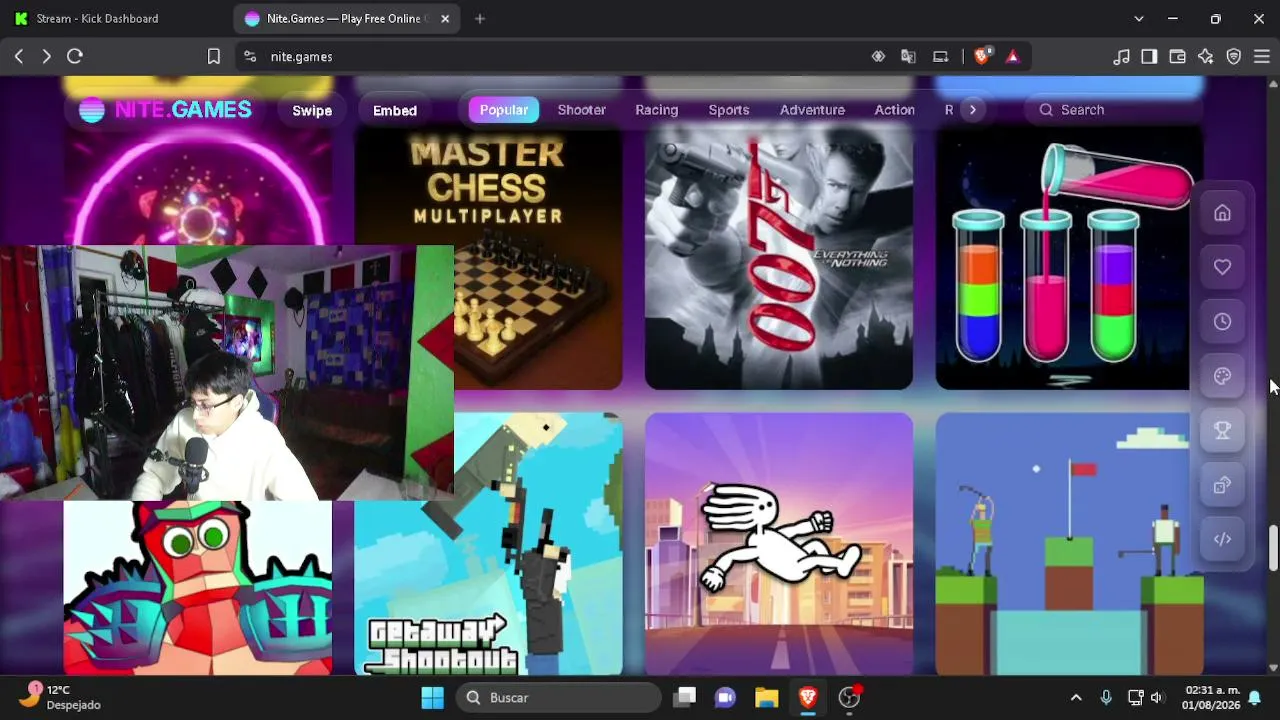Show recently played via the clock icon
1280x720 pixels.
[1222, 322]
